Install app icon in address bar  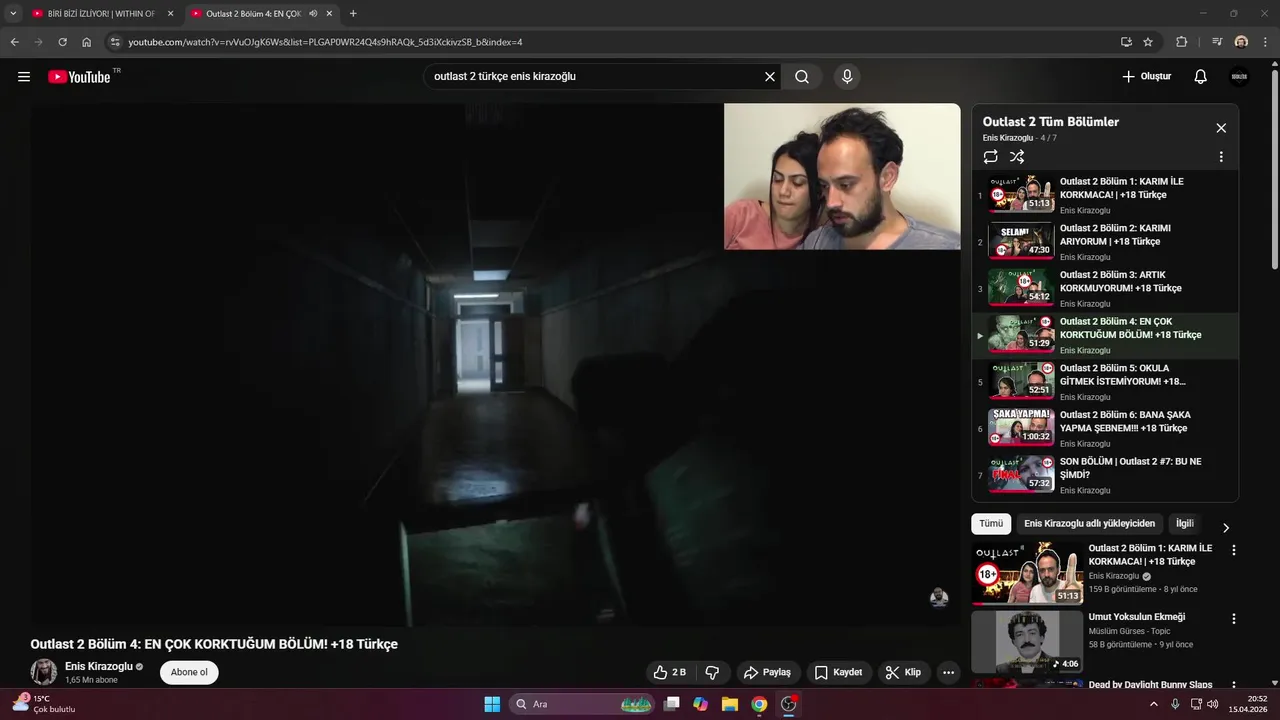[1126, 42]
